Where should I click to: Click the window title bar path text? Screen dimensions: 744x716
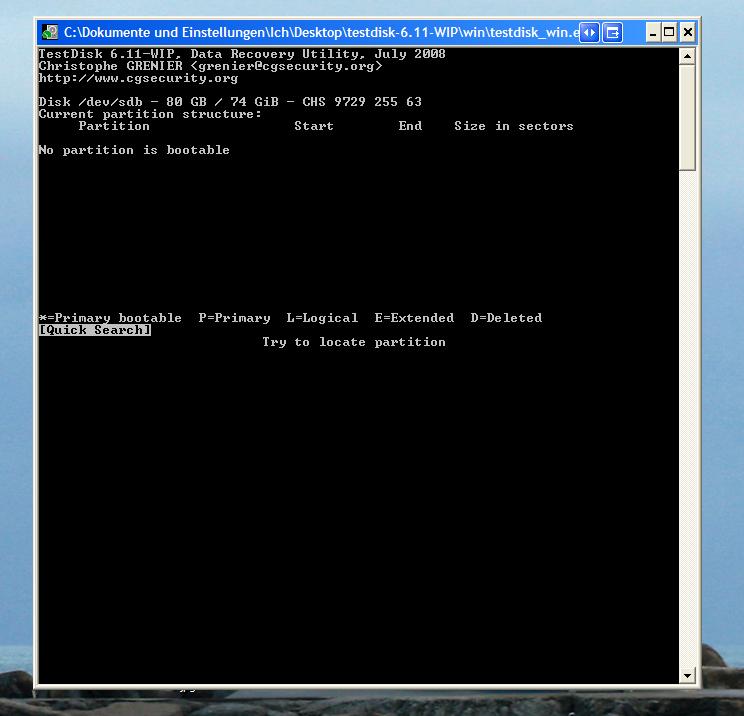click(x=322, y=32)
